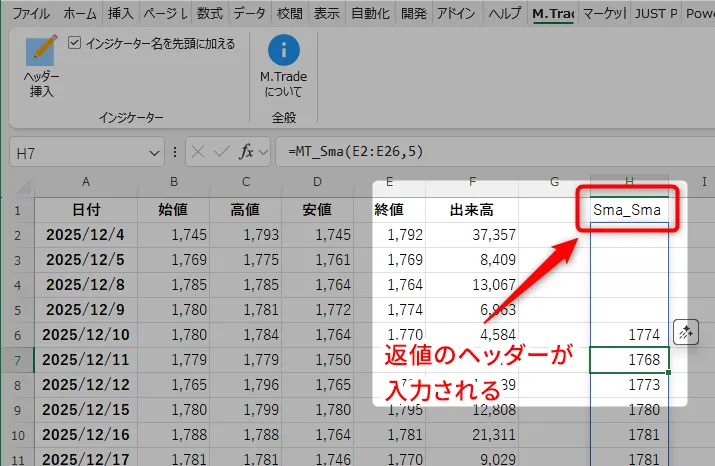Open the JUST P ribbon tab
The image size is (715, 466).
point(656,14)
